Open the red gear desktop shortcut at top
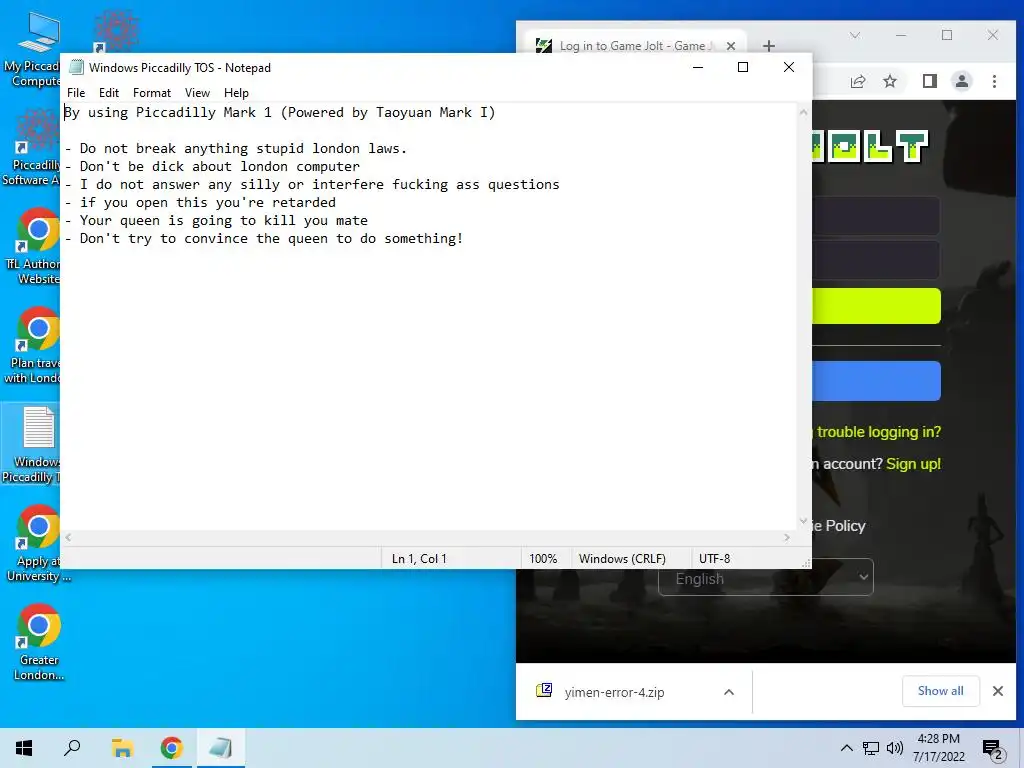 [115, 31]
